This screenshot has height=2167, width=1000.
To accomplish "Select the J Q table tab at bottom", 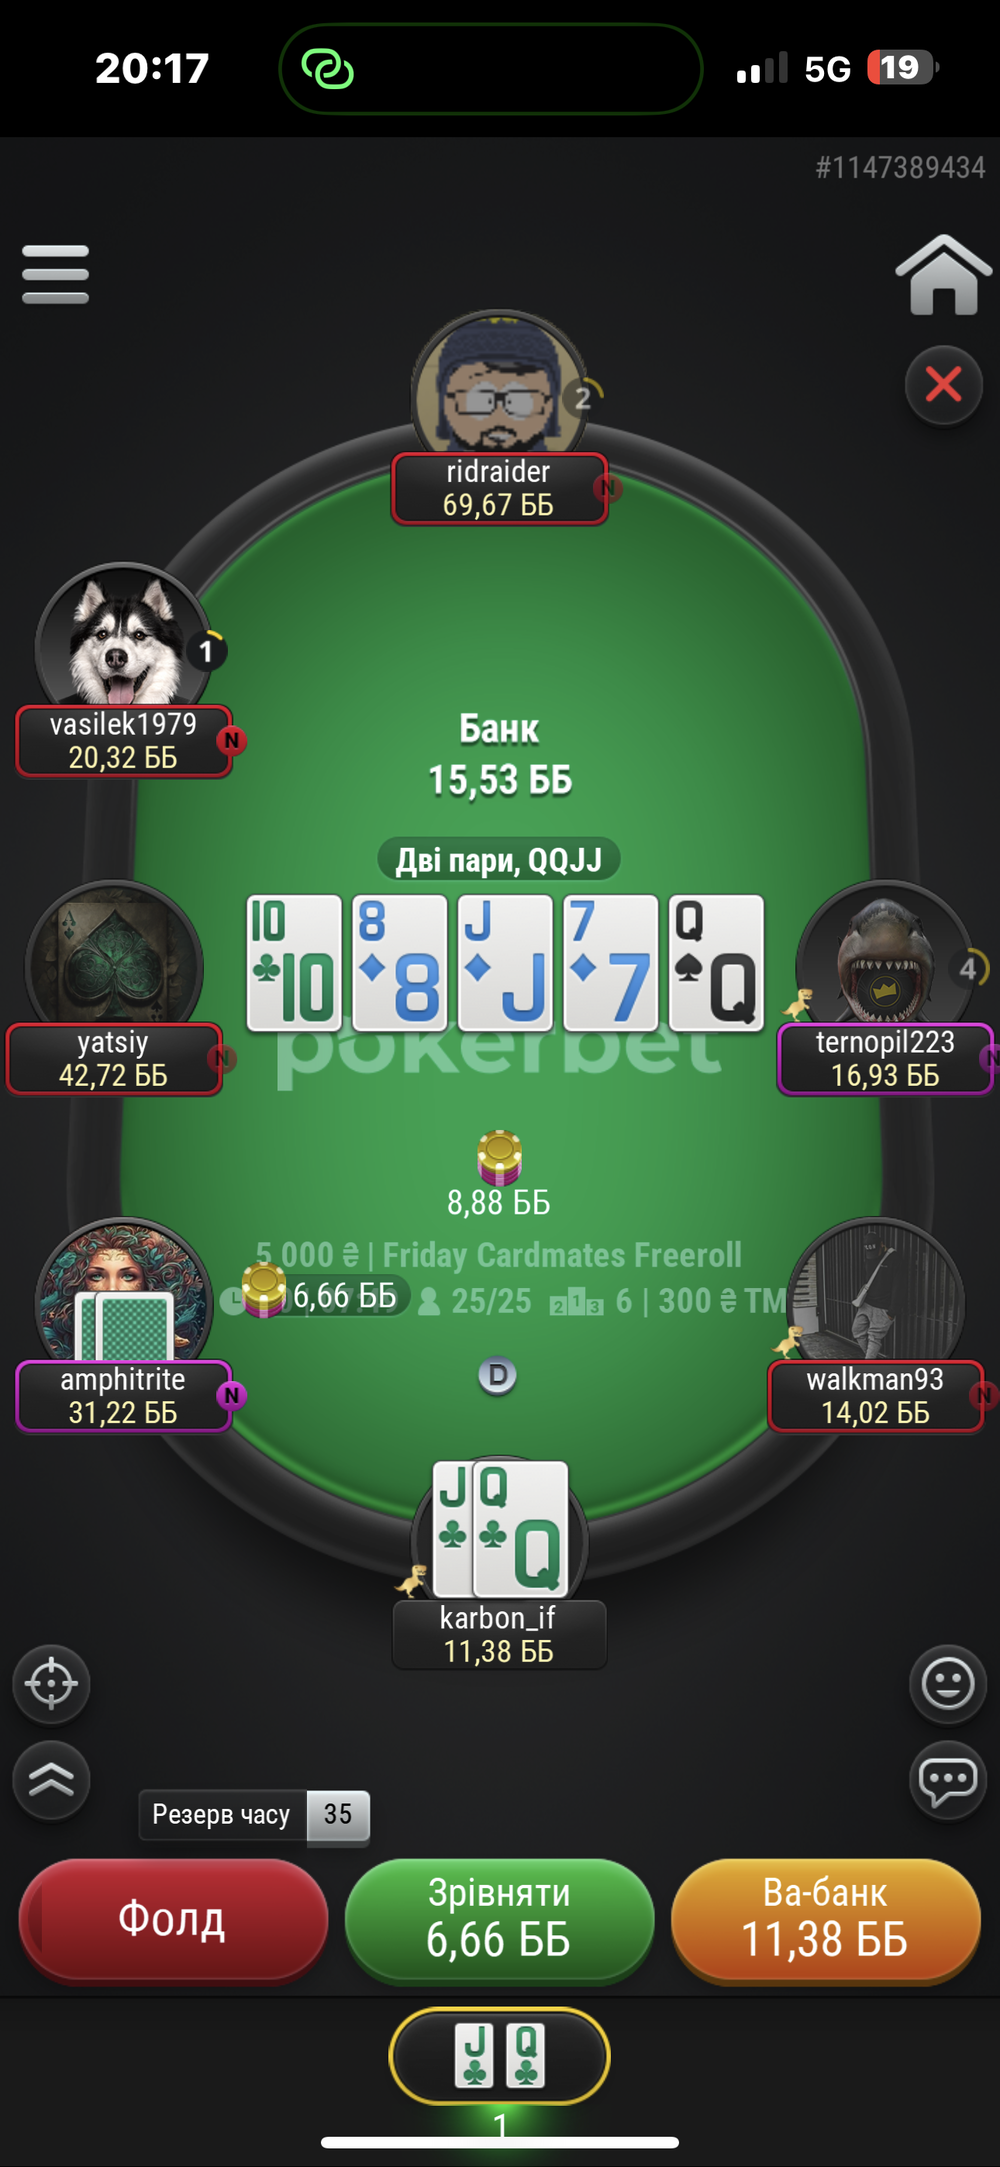I will pyautogui.click(x=499, y=2056).
